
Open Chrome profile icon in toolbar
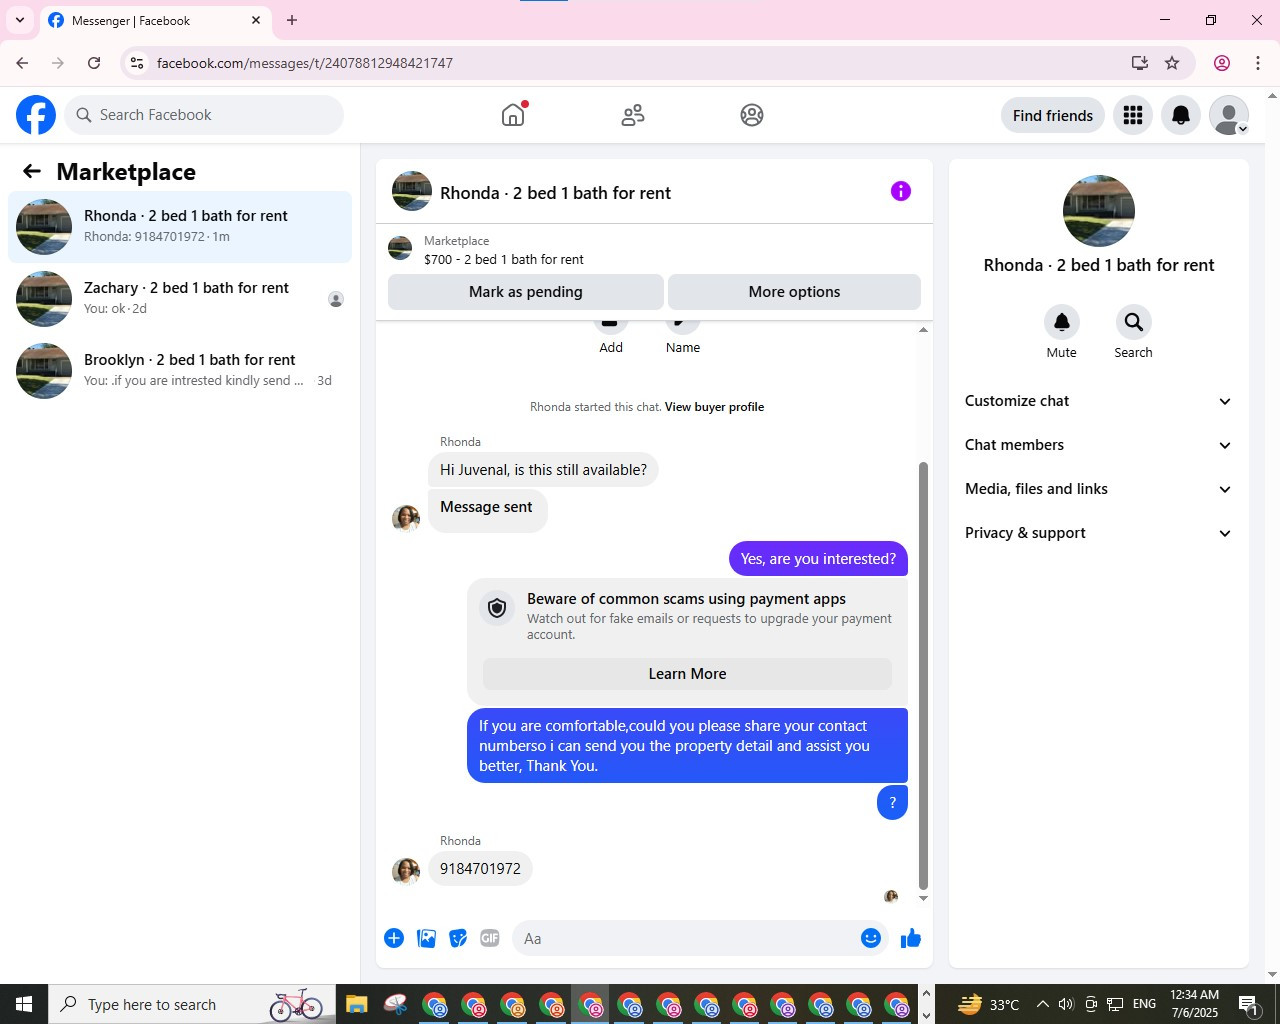(1222, 63)
